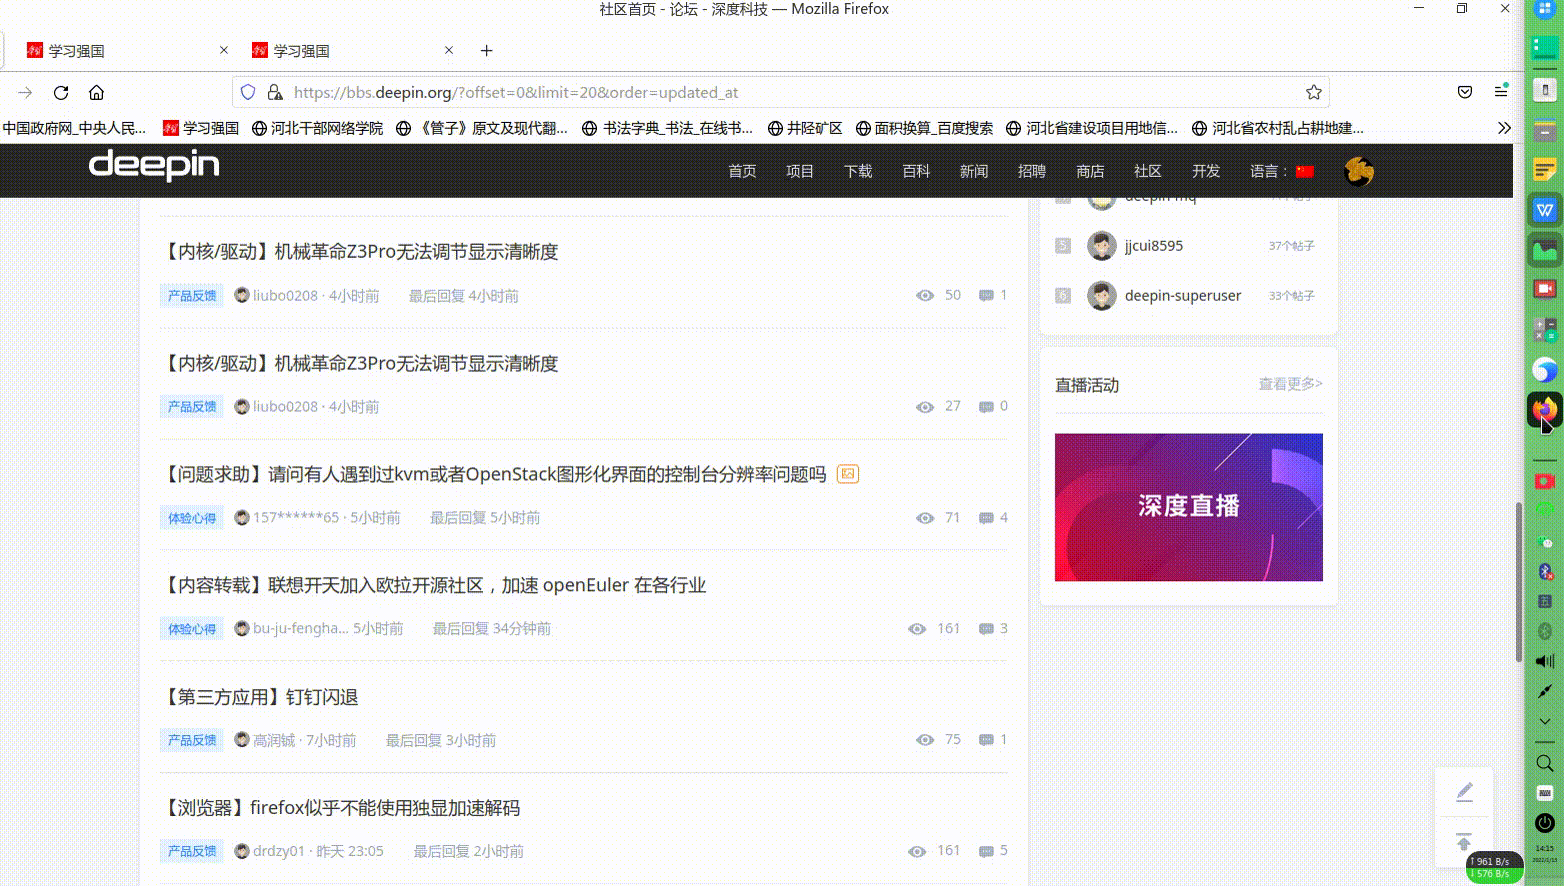The height and width of the screenshot is (886, 1564).
Task: Mute audio via the speaker icon in the dock
Action: (1544, 661)
